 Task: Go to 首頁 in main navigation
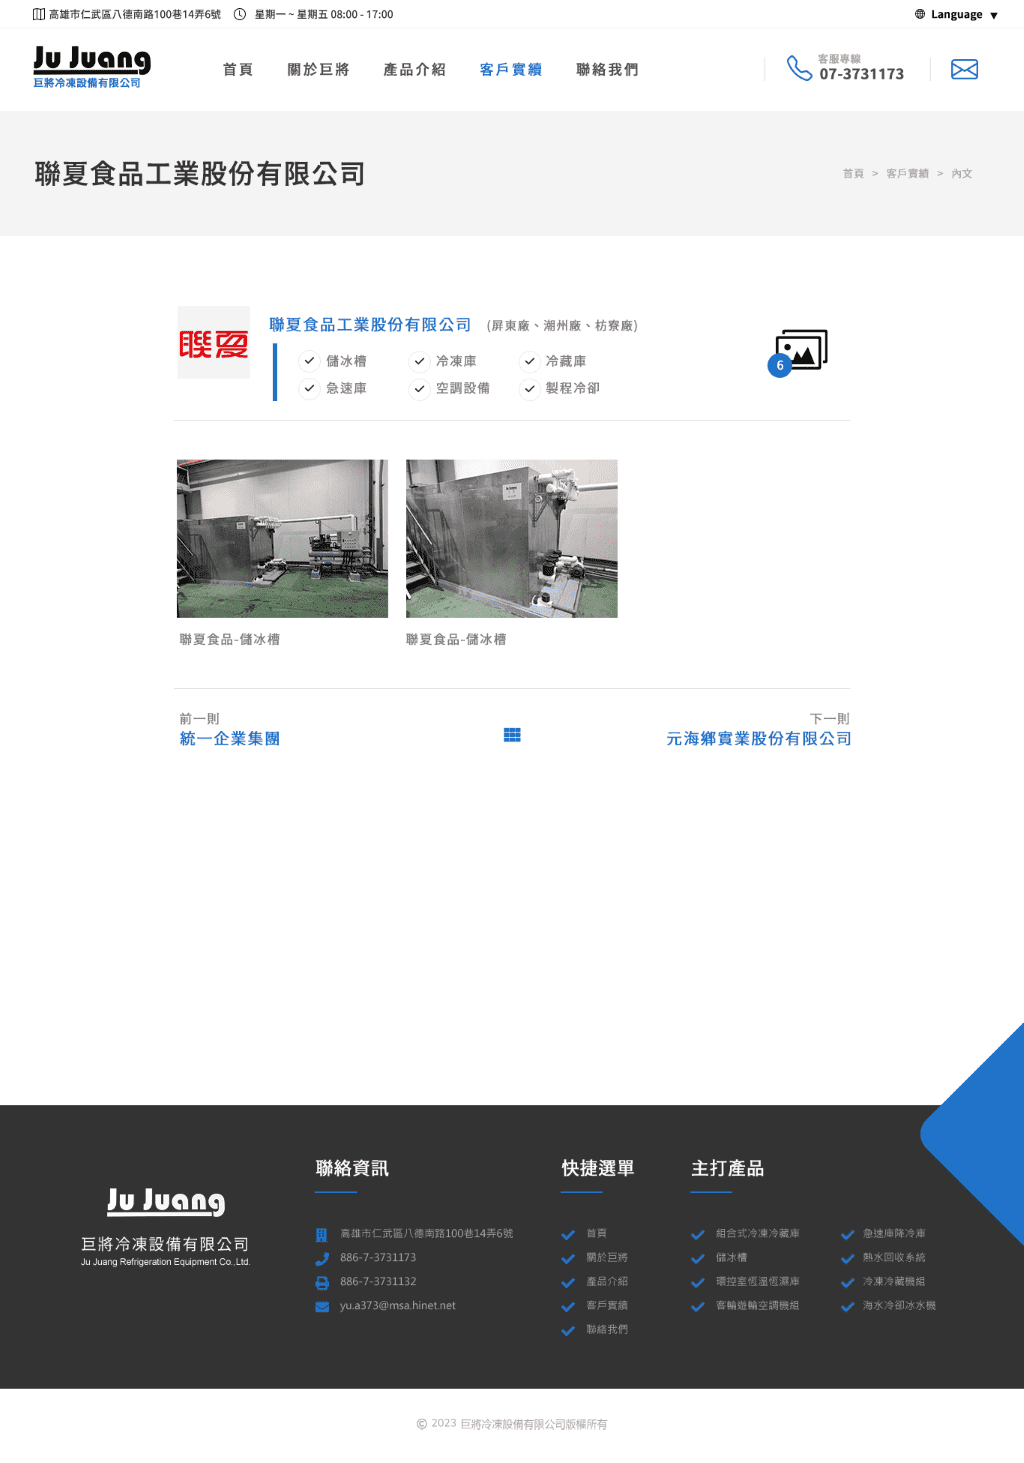pyautogui.click(x=238, y=69)
